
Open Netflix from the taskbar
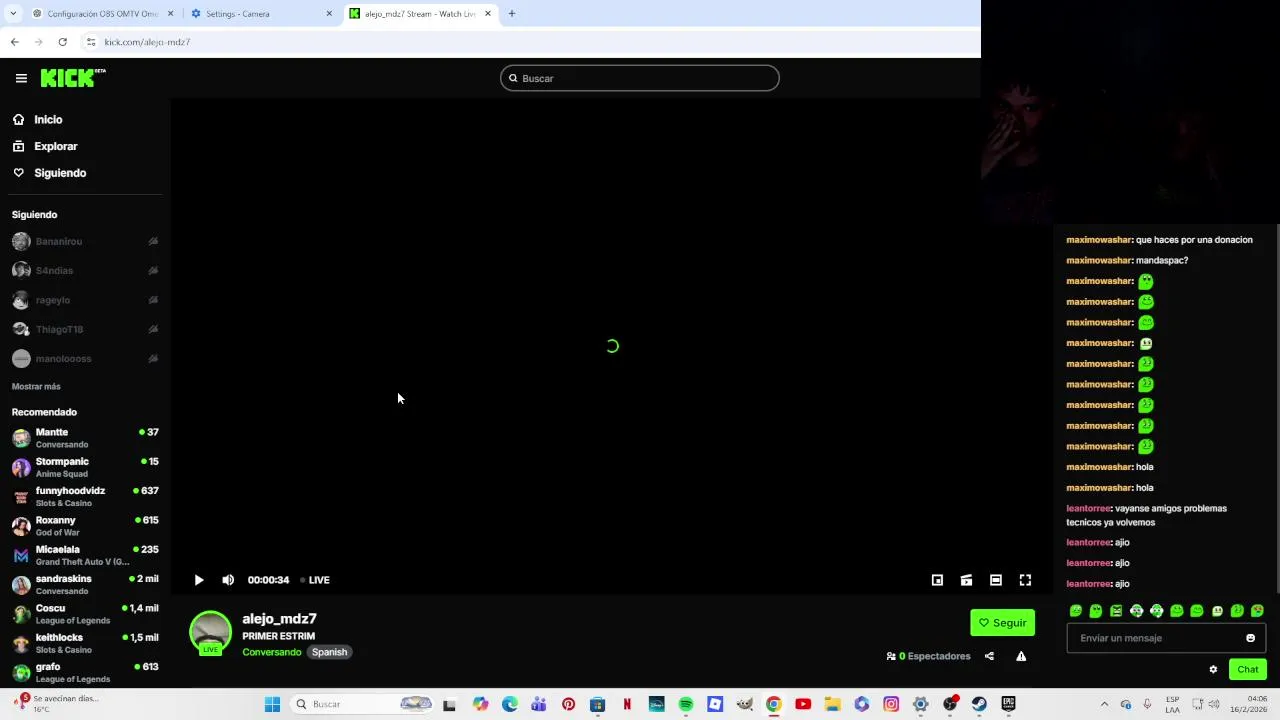[x=627, y=704]
